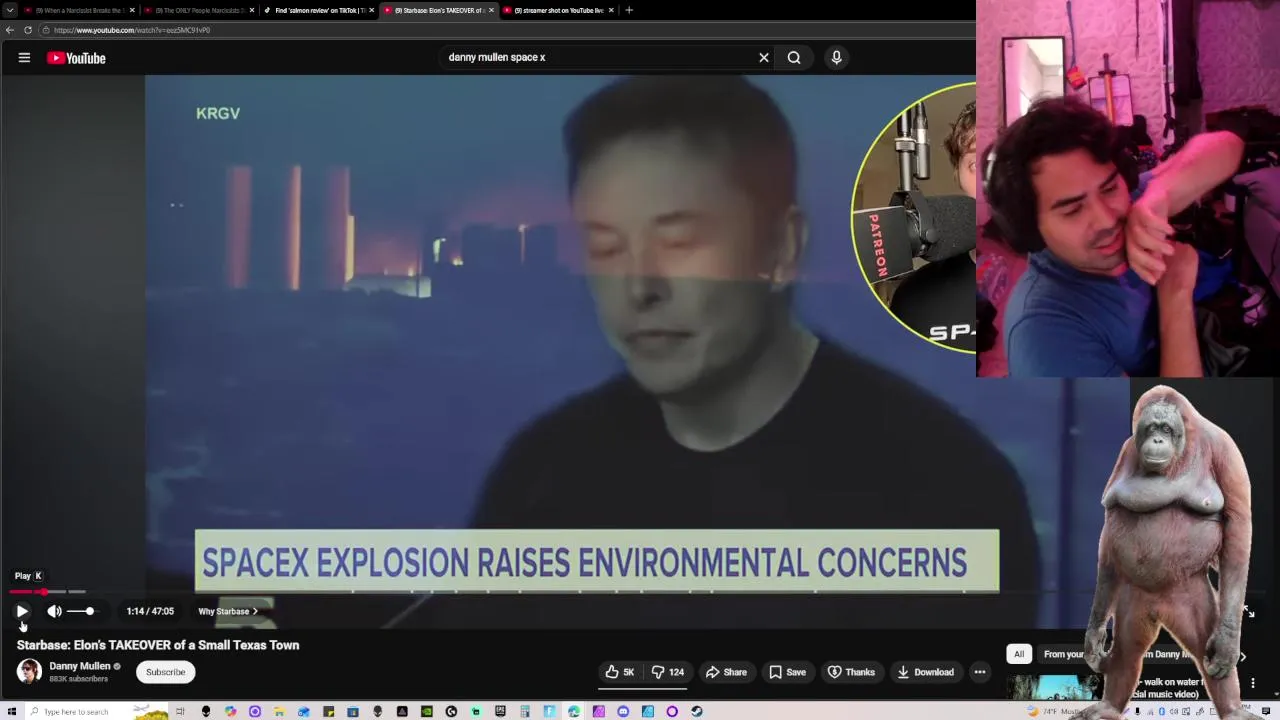Click the youtube.com address bar

pyautogui.click(x=505, y=30)
